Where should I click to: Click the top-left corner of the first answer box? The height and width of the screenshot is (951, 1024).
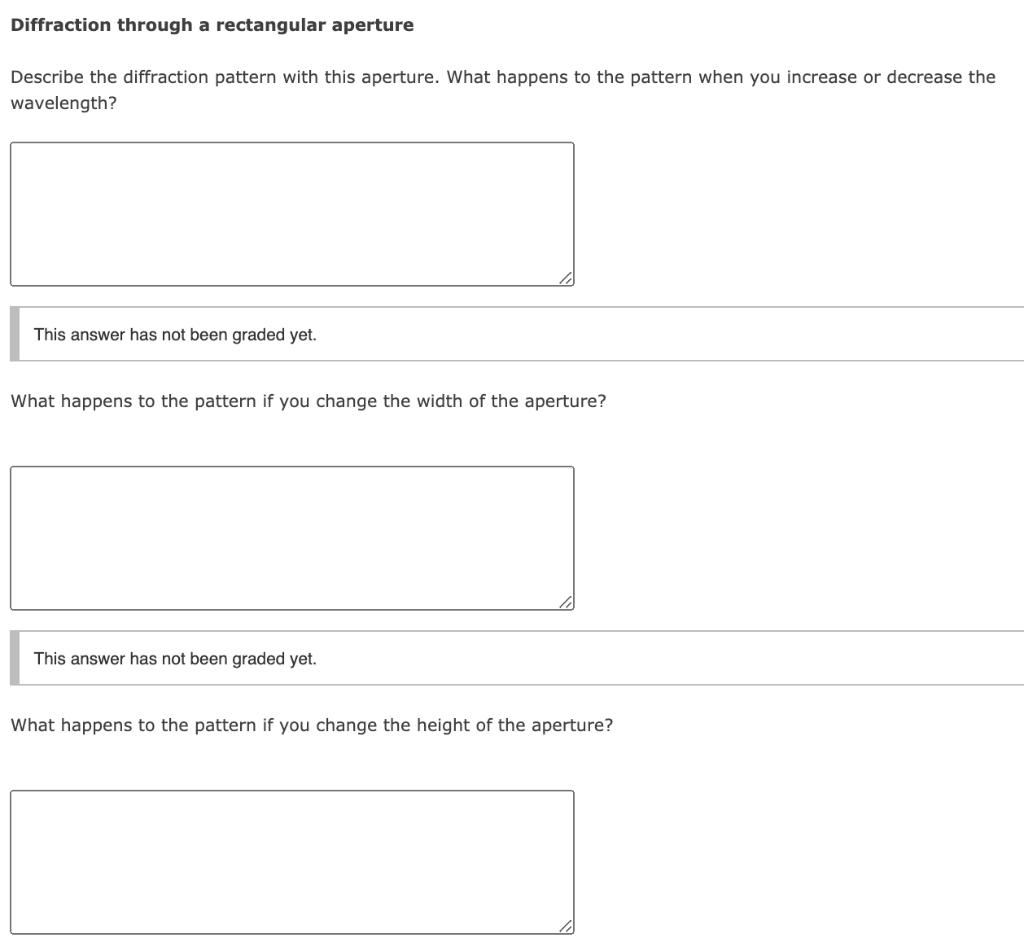(13, 144)
